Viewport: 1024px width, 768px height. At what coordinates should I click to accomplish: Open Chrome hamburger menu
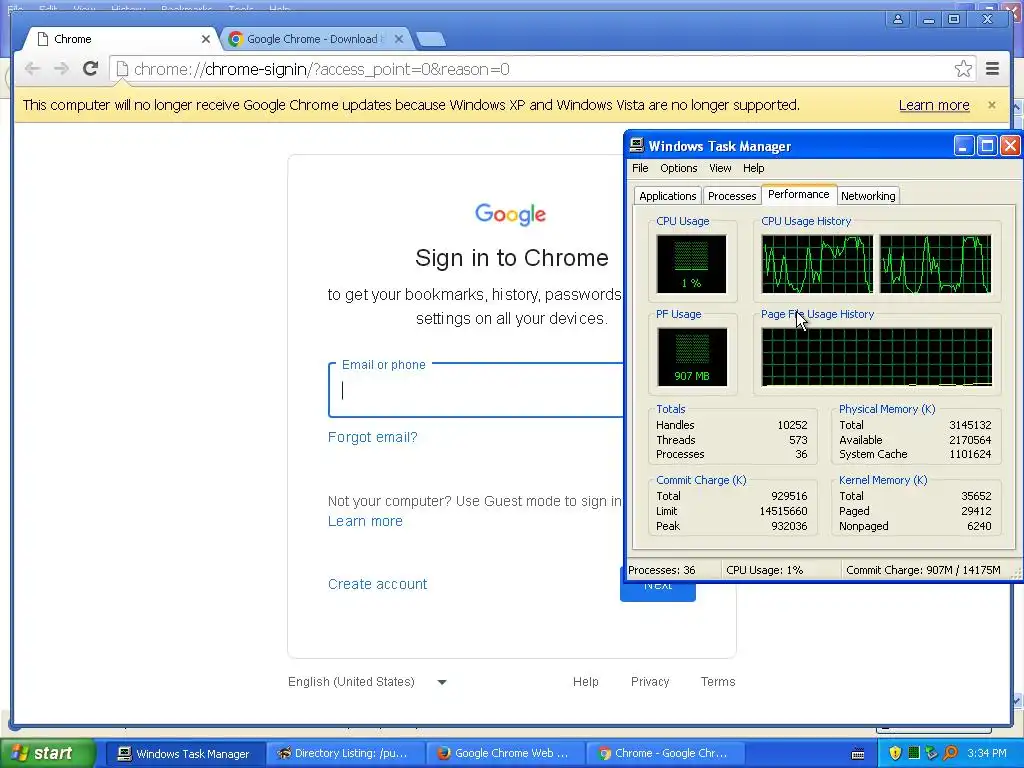pyautogui.click(x=993, y=69)
